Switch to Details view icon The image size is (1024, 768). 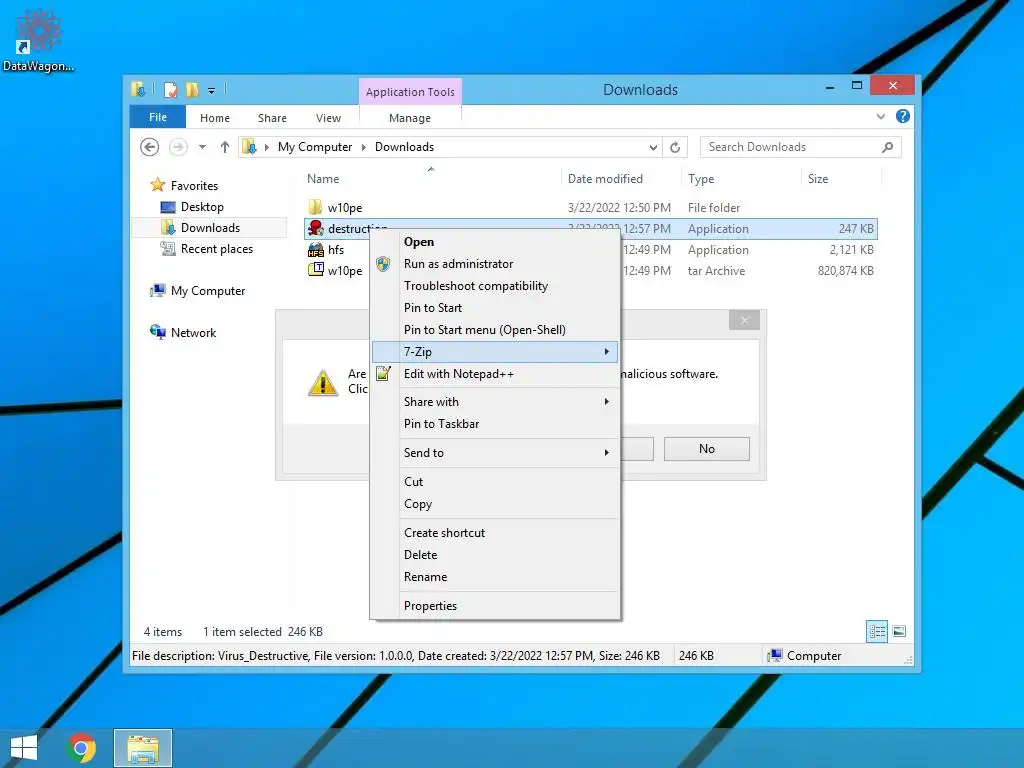click(x=876, y=632)
